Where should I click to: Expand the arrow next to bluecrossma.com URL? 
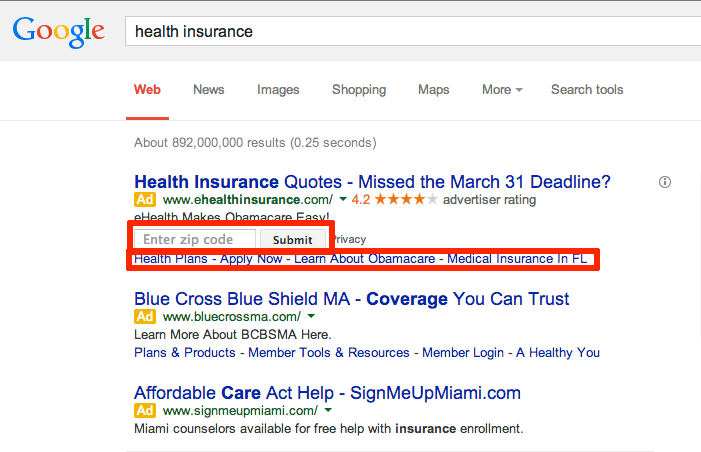(x=311, y=316)
